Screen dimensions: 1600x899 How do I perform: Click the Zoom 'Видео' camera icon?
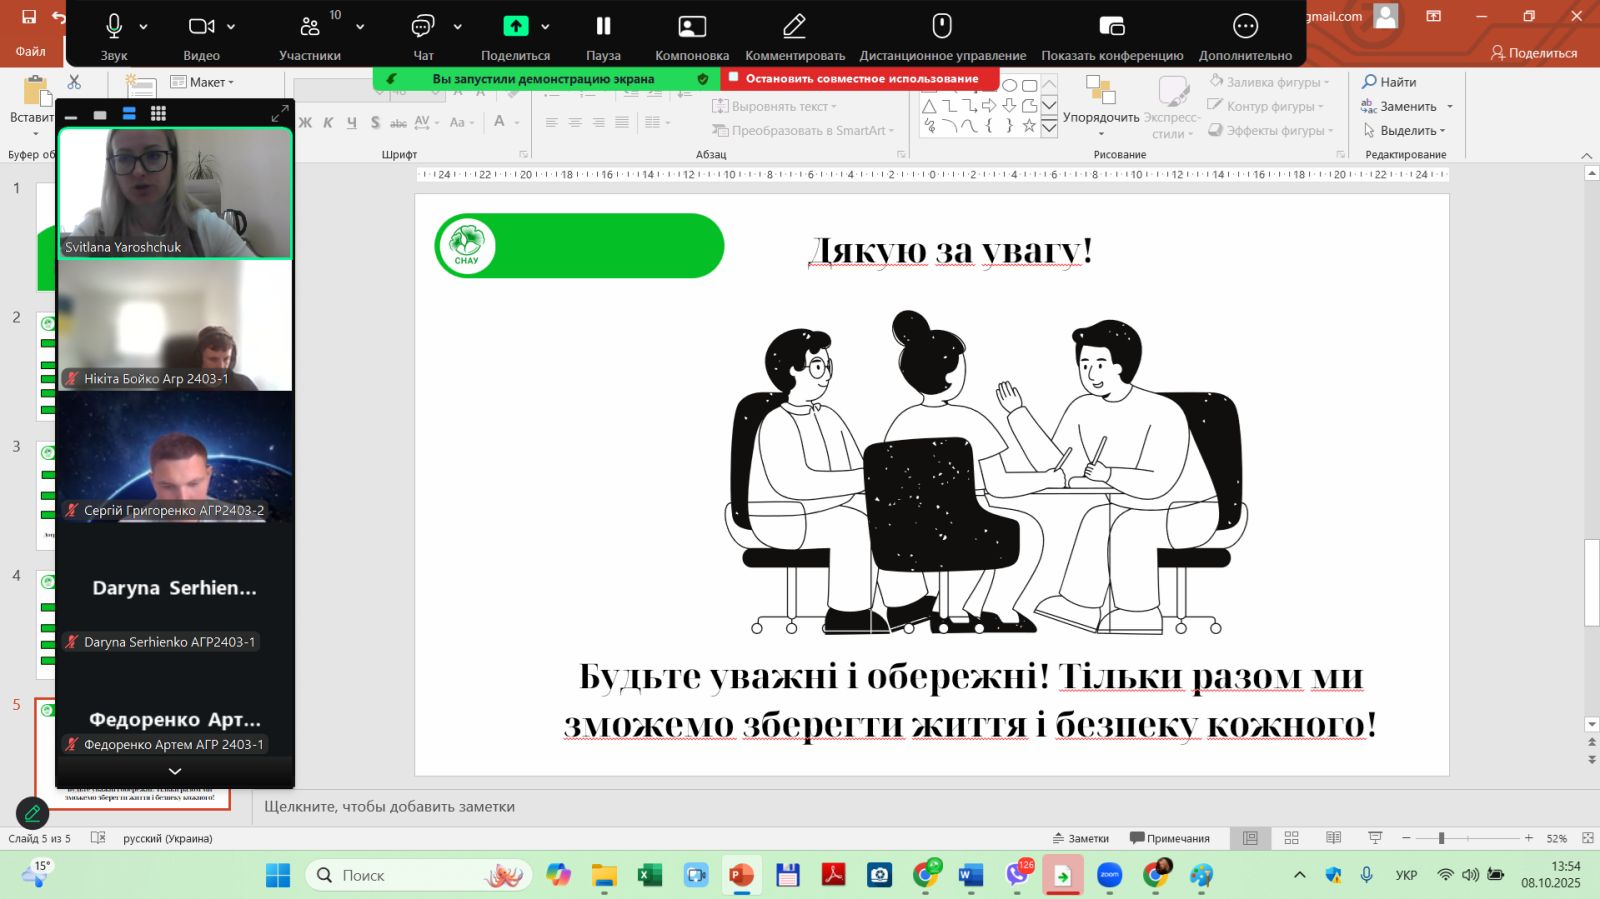coord(201,27)
